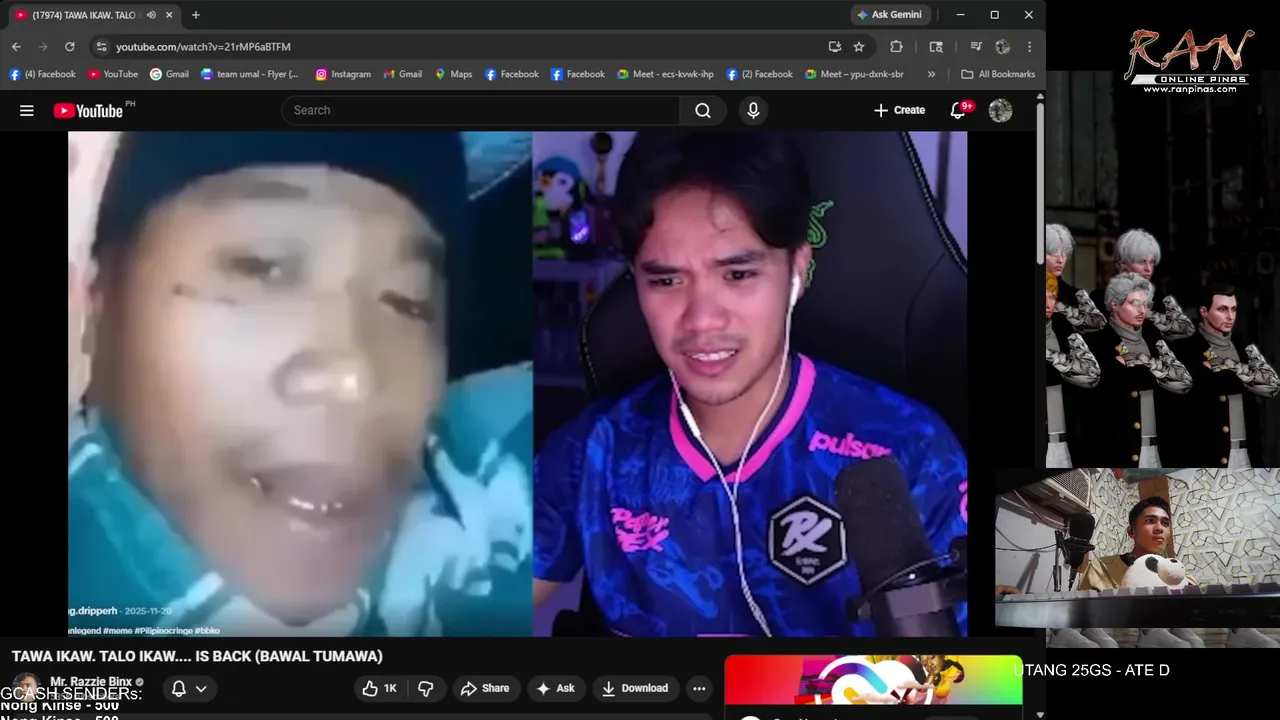Install app icon in the address bar
Viewport: 1280px width, 720px height.
(x=835, y=46)
